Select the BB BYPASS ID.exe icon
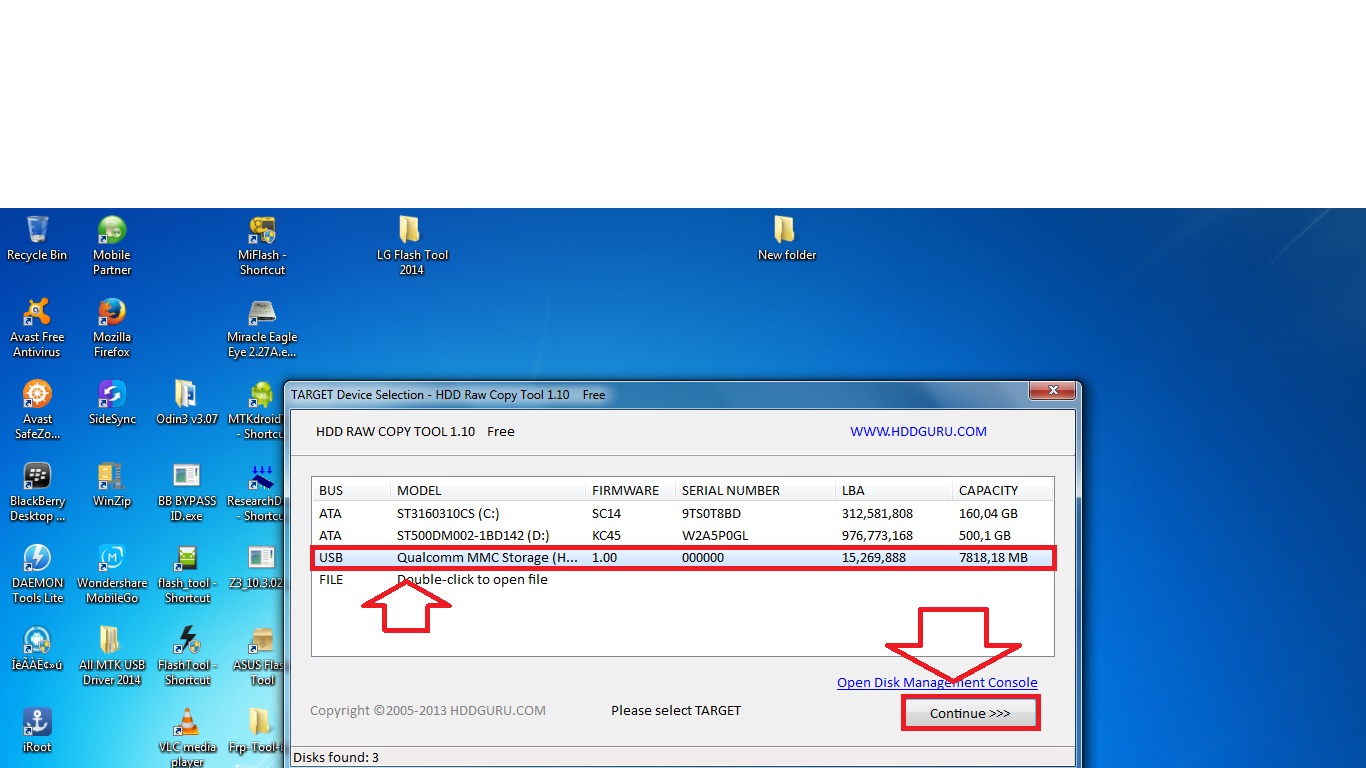Image resolution: width=1366 pixels, height=768 pixels. point(187,492)
